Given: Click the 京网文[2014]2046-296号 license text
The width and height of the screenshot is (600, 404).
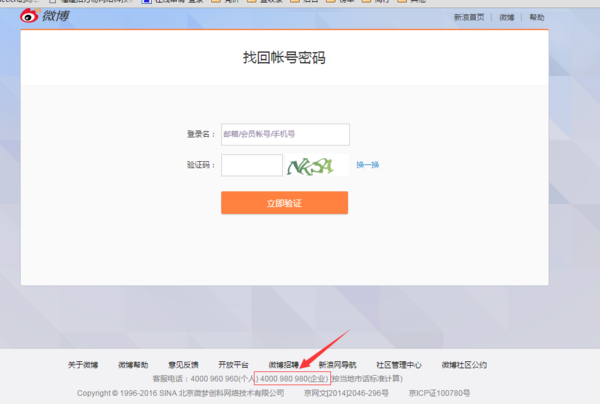Looking at the screenshot, I should point(346,393).
